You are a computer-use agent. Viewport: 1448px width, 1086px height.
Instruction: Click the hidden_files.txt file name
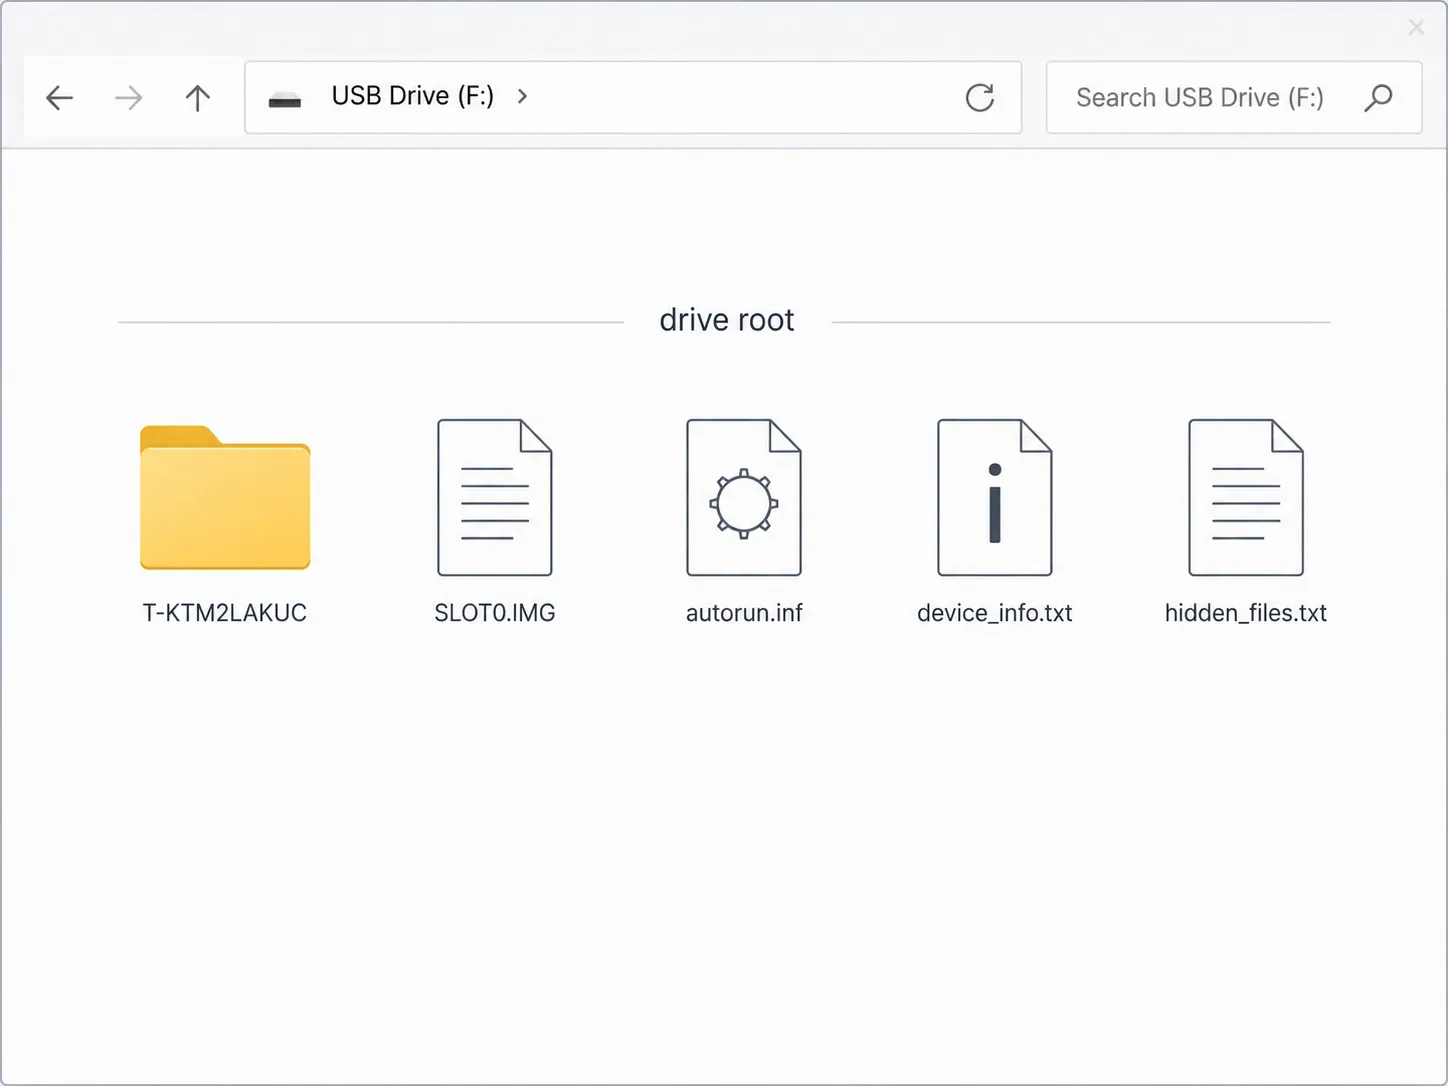(x=1246, y=613)
